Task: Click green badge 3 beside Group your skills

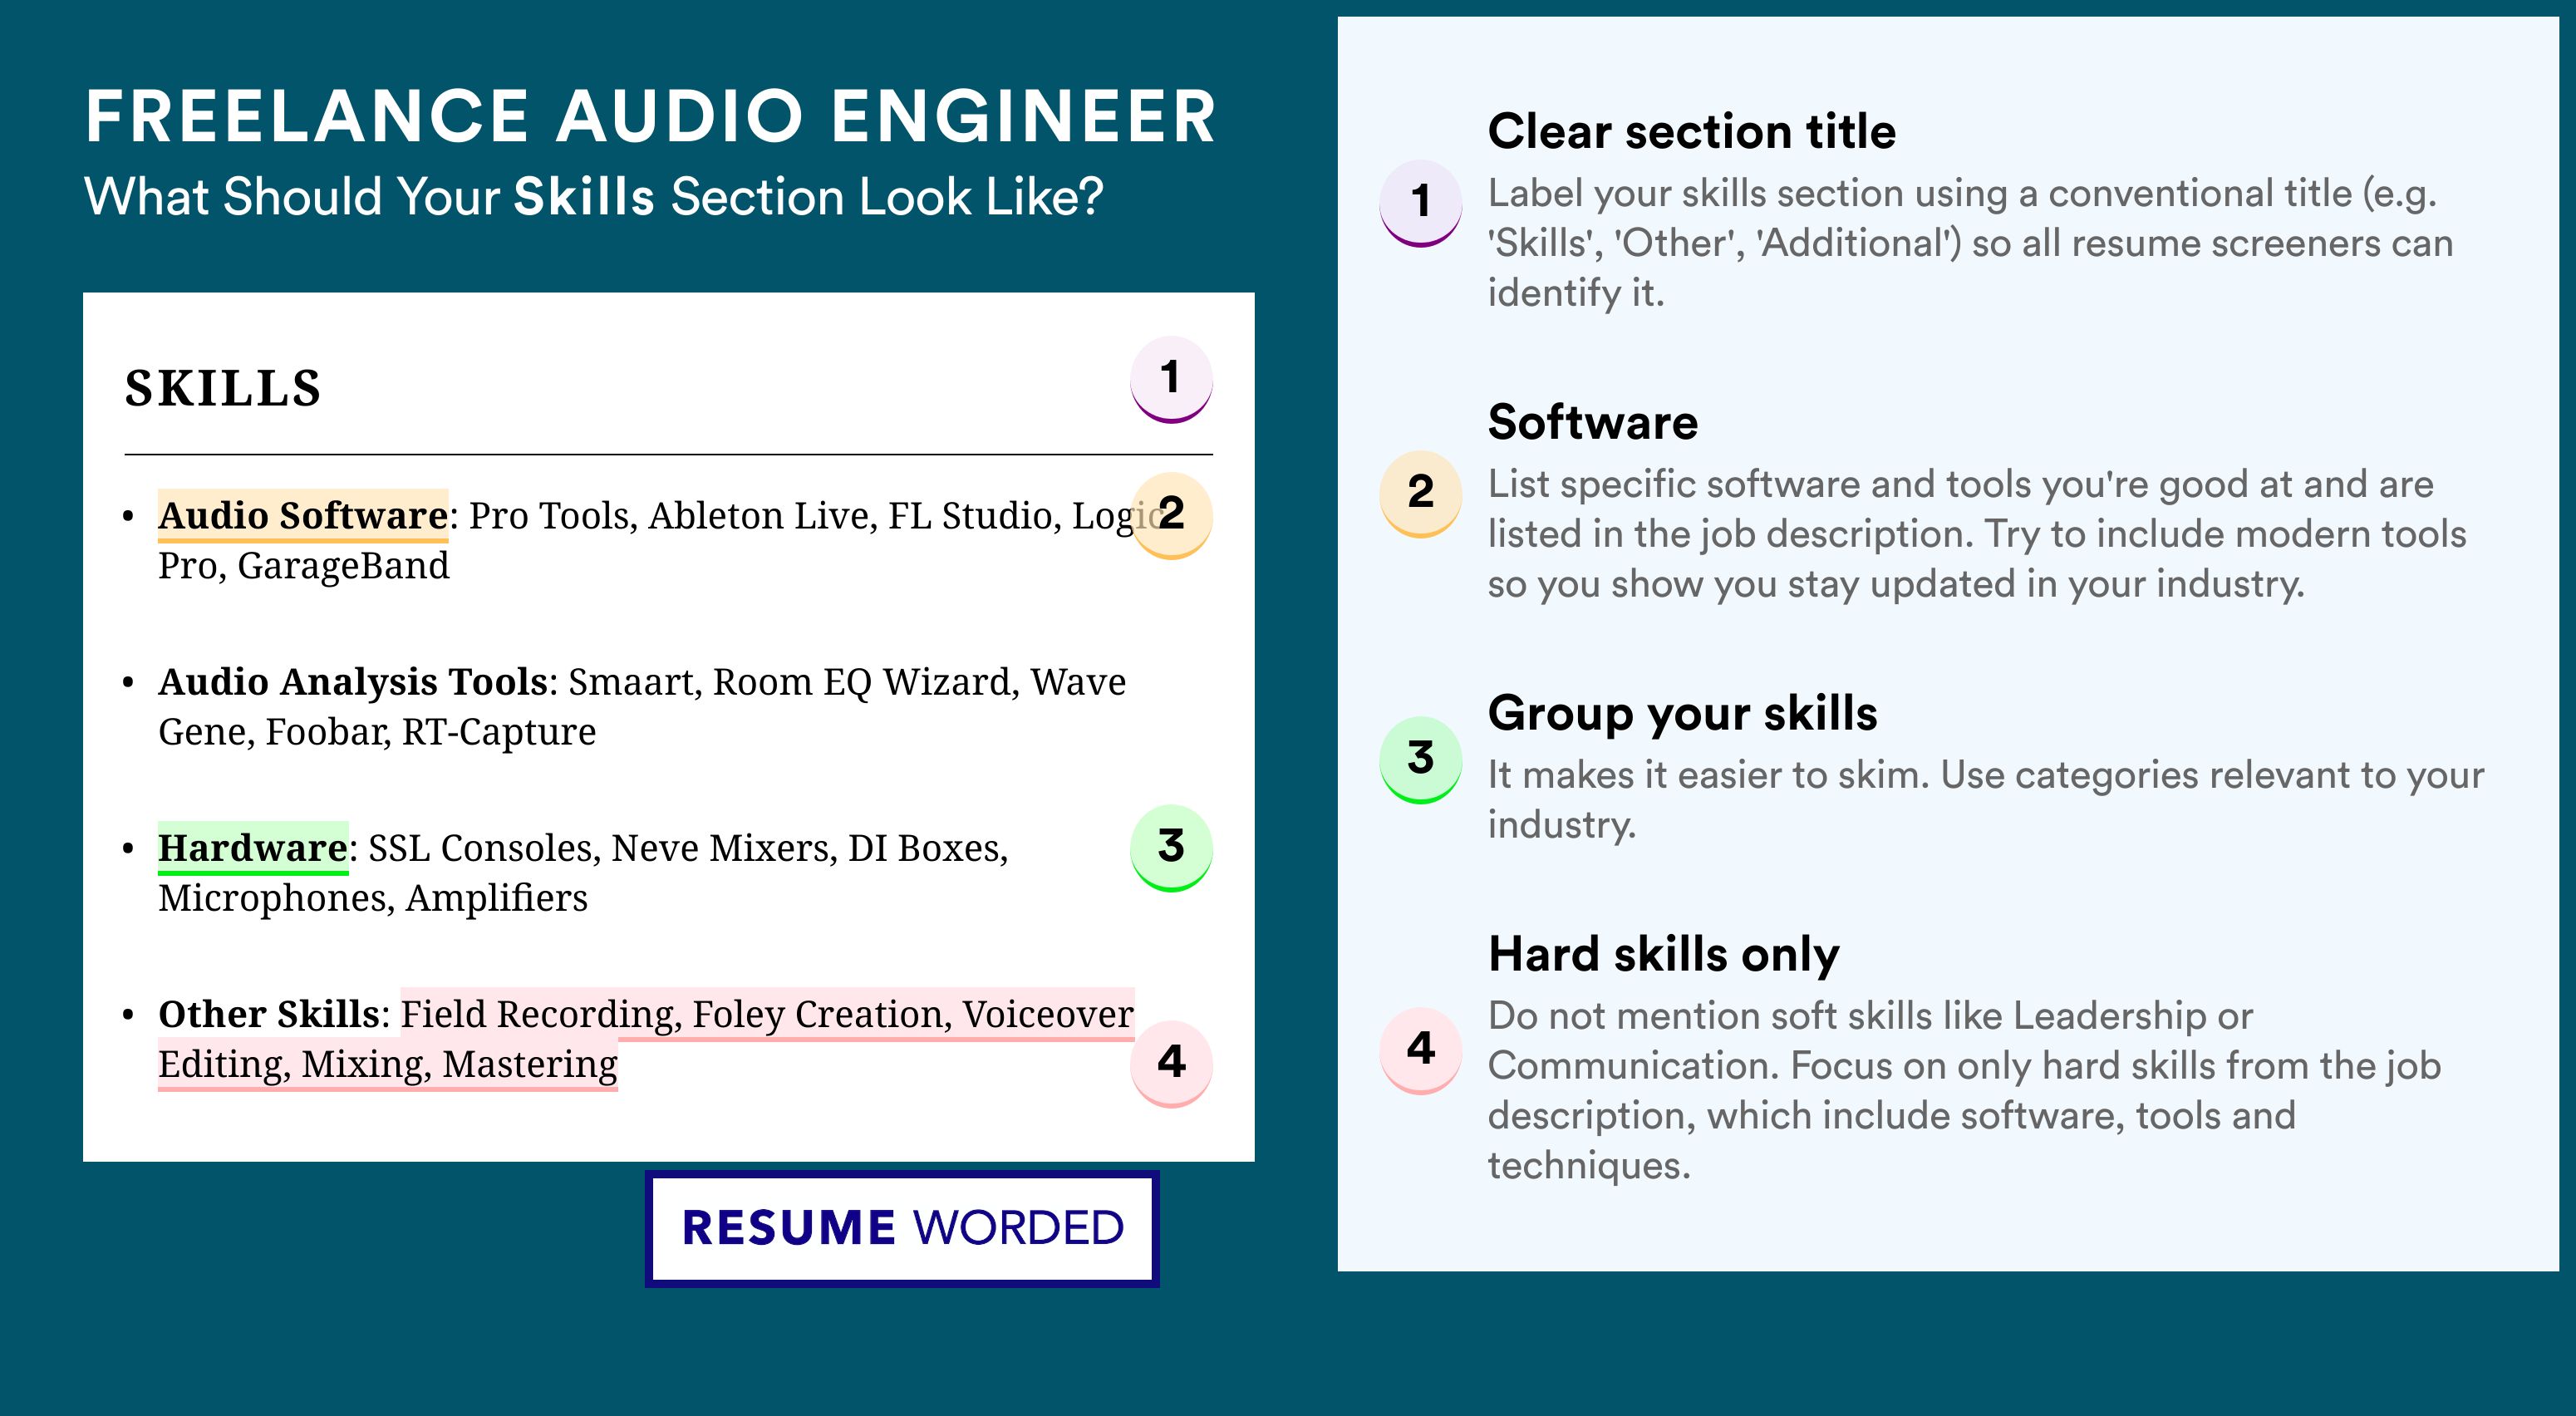Action: coord(1420,758)
